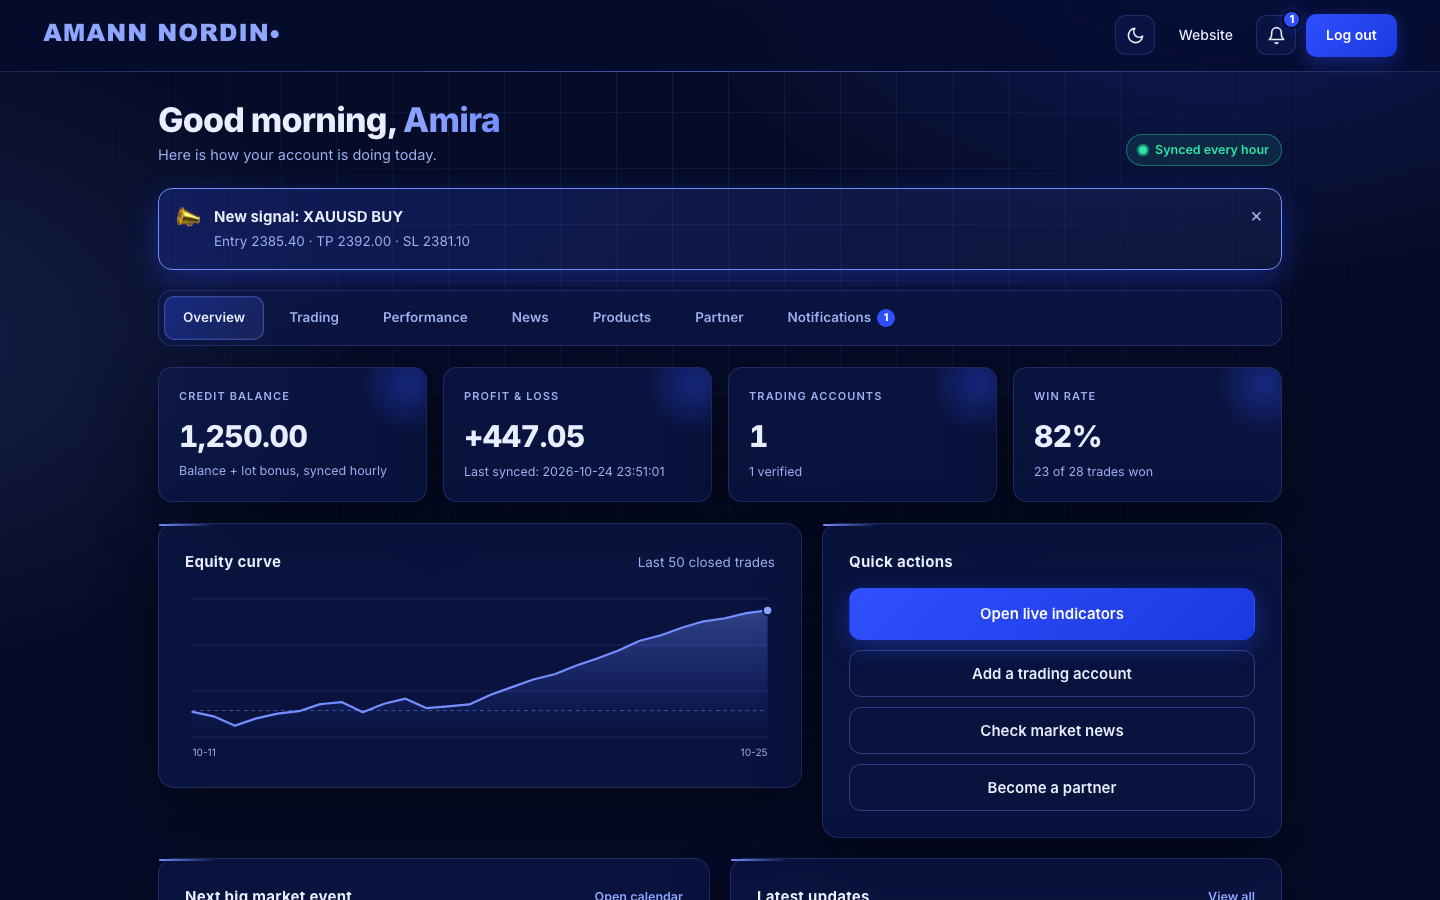Click the megaphone icon in signal banner

pyautogui.click(x=188, y=217)
